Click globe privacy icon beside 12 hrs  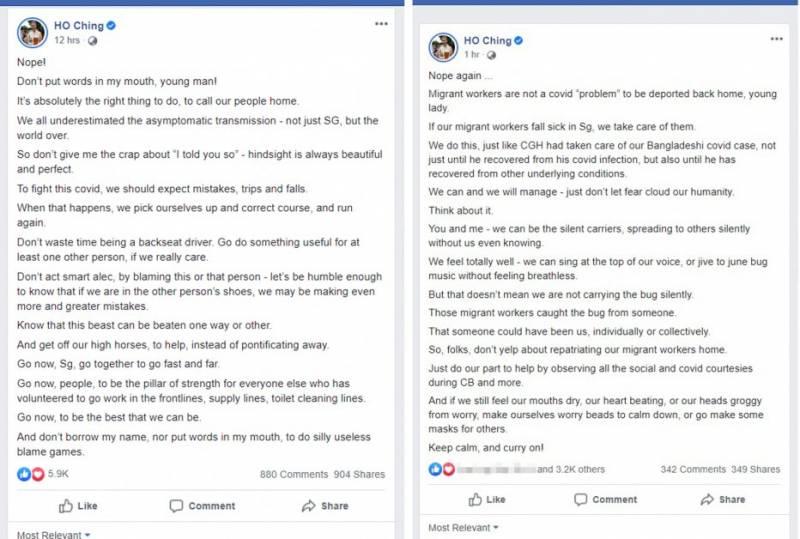coord(93,41)
